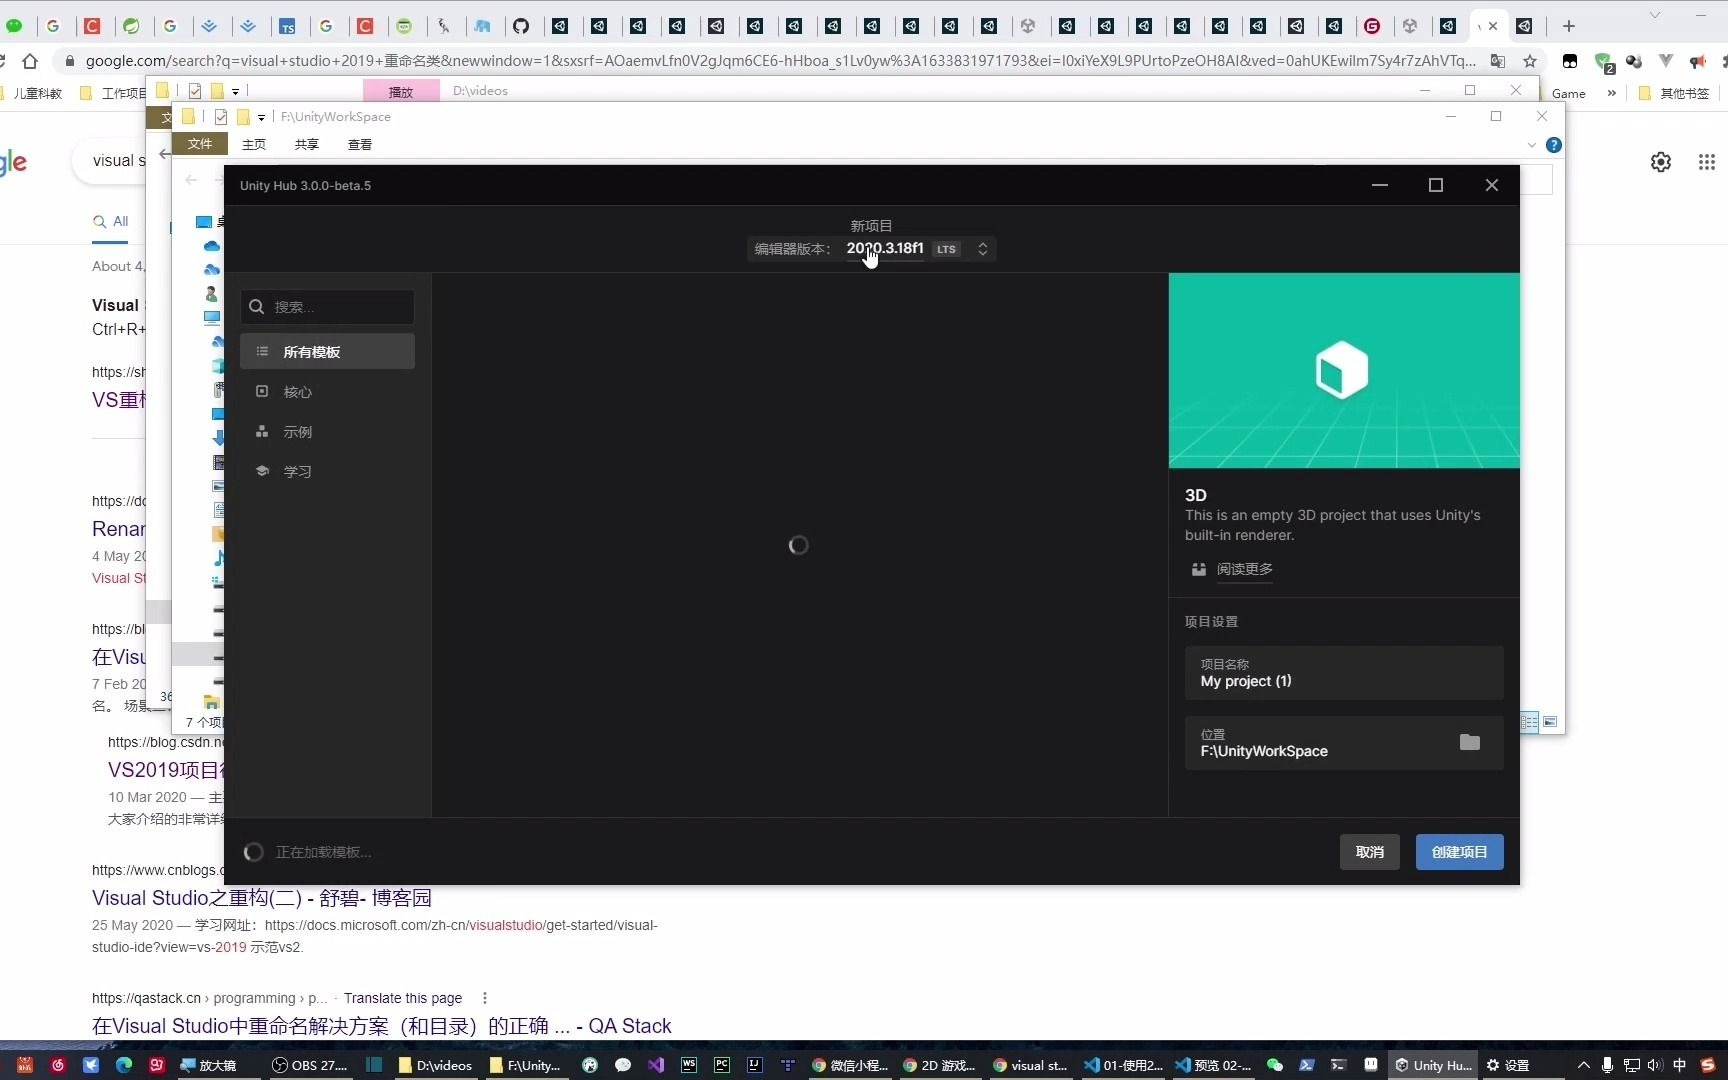The image size is (1728, 1080).
Task: Click the 阅读更多 link on the 3D template
Action: point(1244,569)
